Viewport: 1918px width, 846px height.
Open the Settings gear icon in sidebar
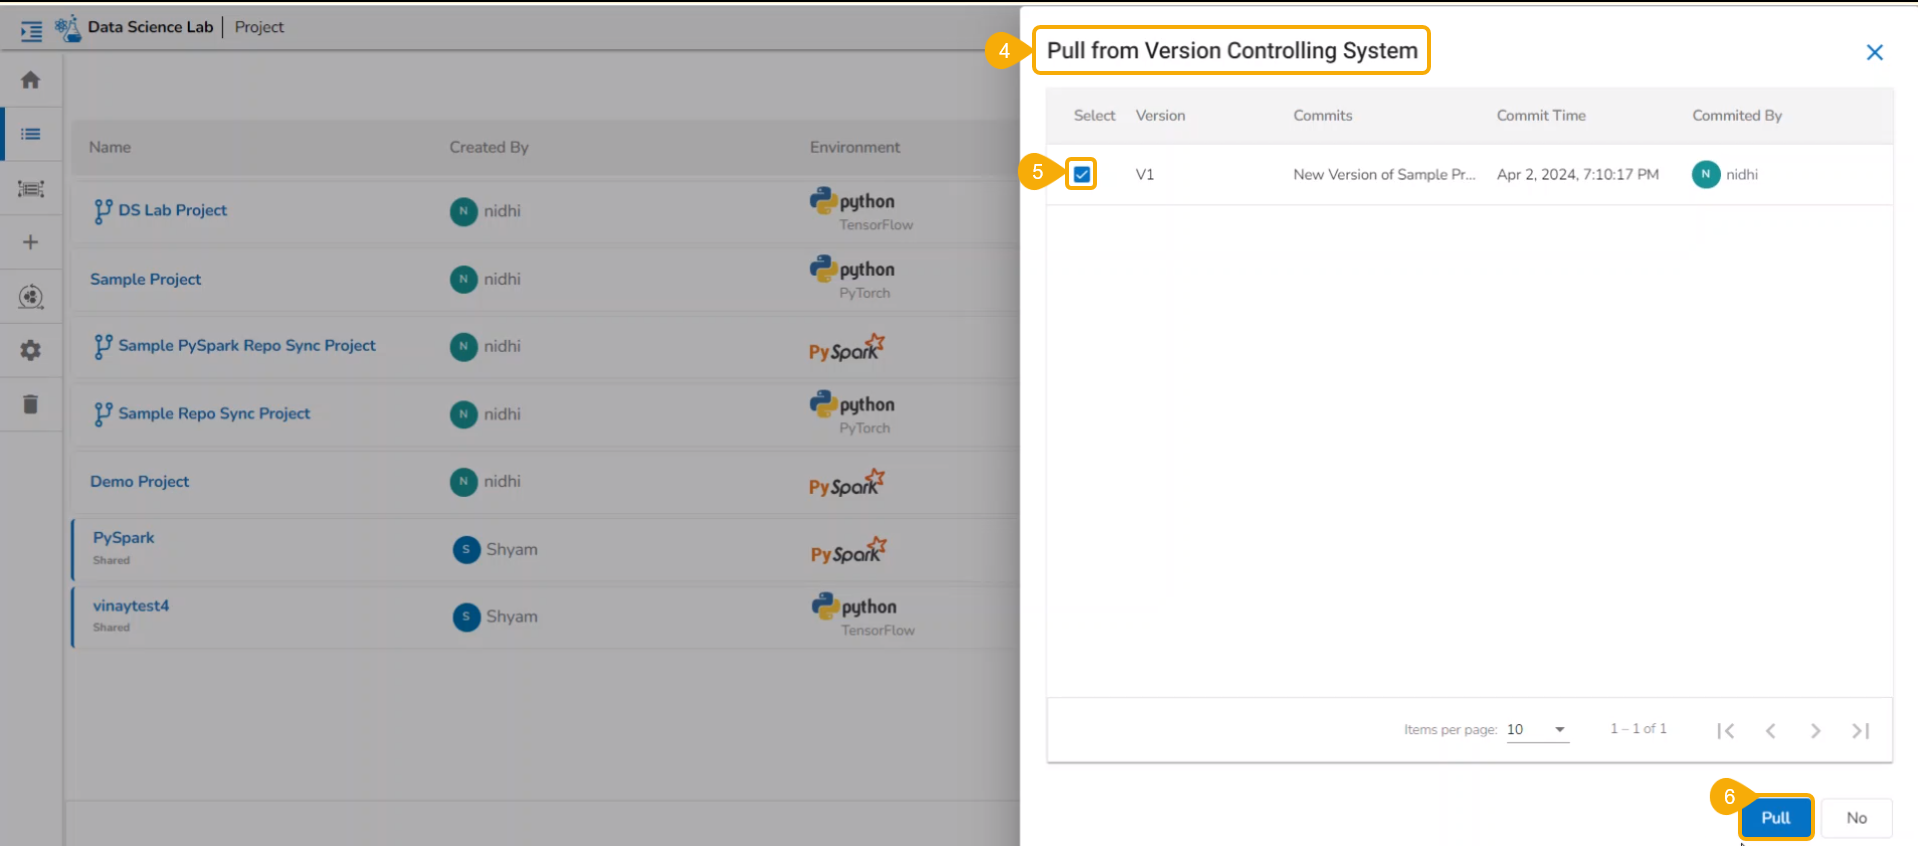pyautogui.click(x=31, y=350)
